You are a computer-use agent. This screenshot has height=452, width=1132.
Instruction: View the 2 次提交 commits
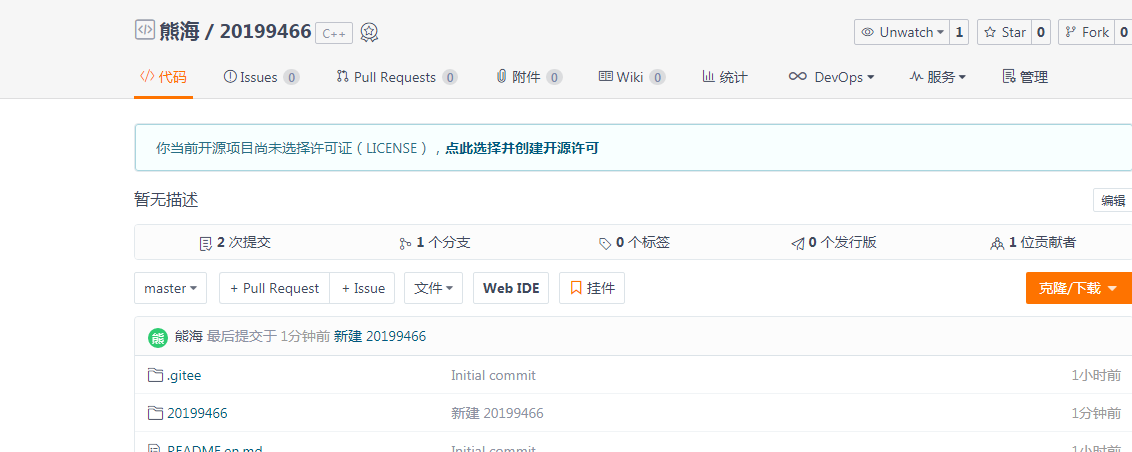point(235,243)
